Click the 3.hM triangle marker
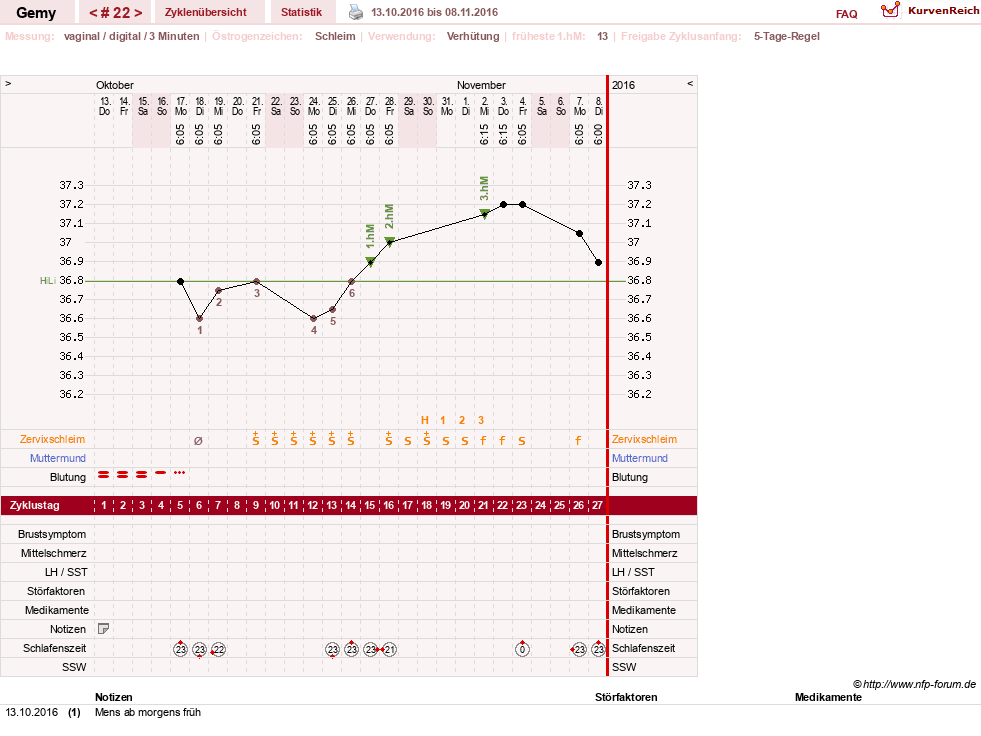 click(x=484, y=213)
